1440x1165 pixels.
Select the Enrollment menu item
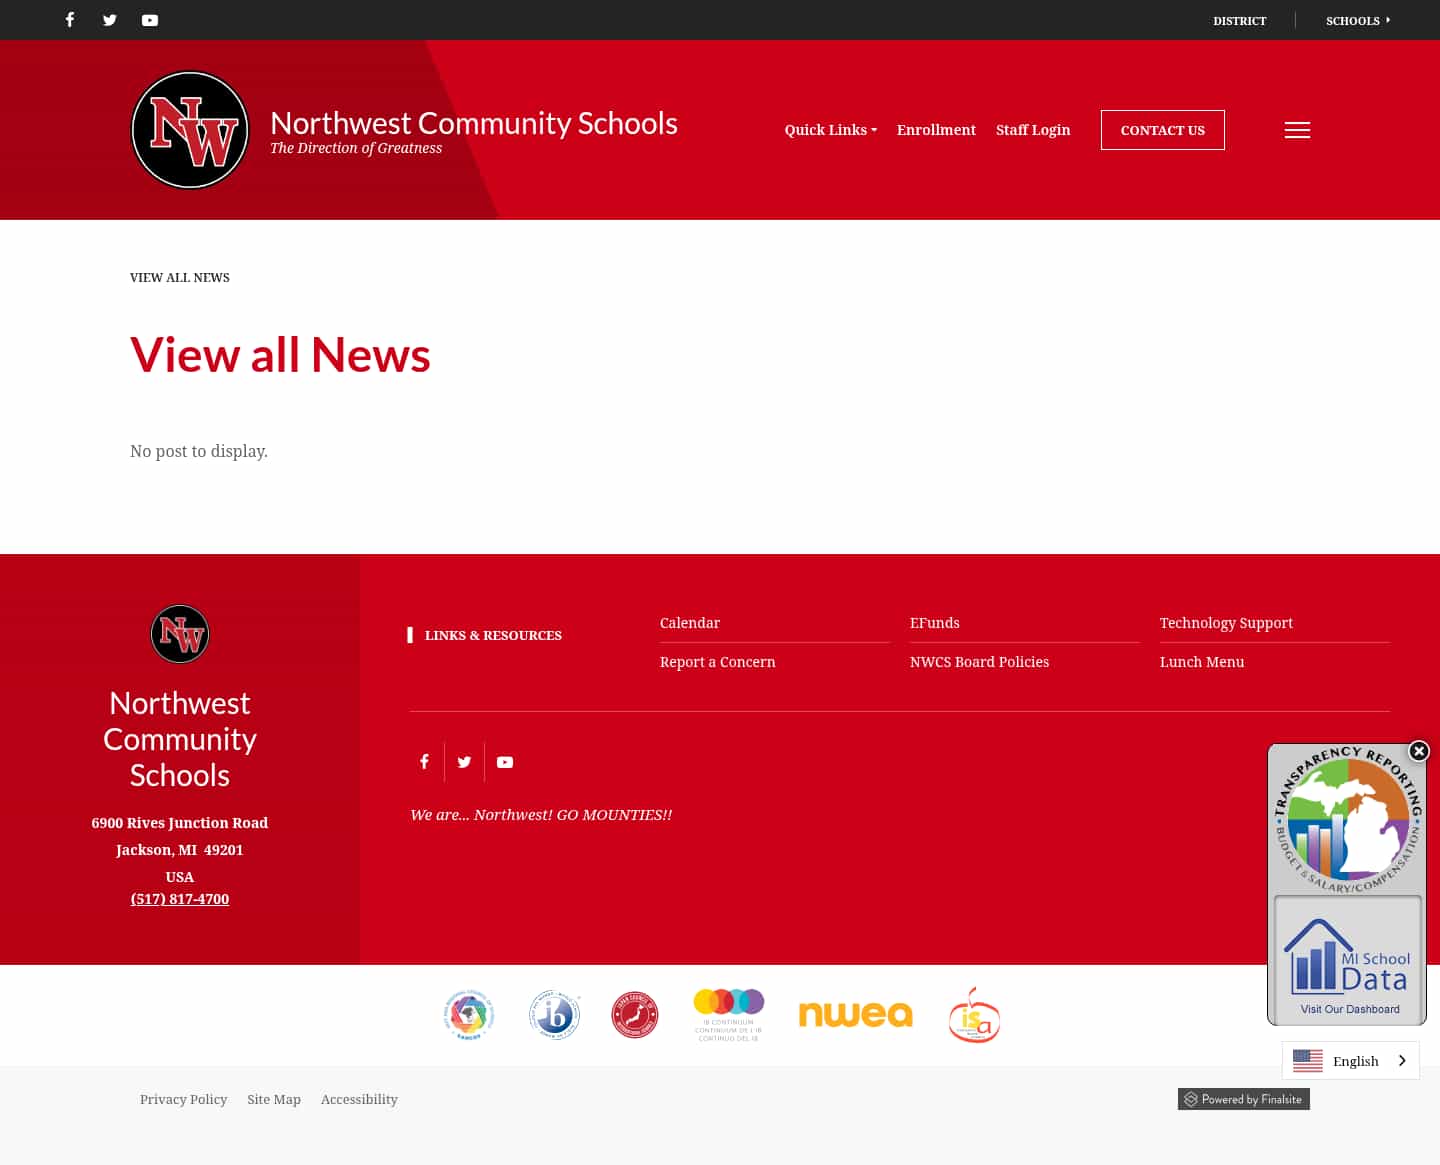936,130
